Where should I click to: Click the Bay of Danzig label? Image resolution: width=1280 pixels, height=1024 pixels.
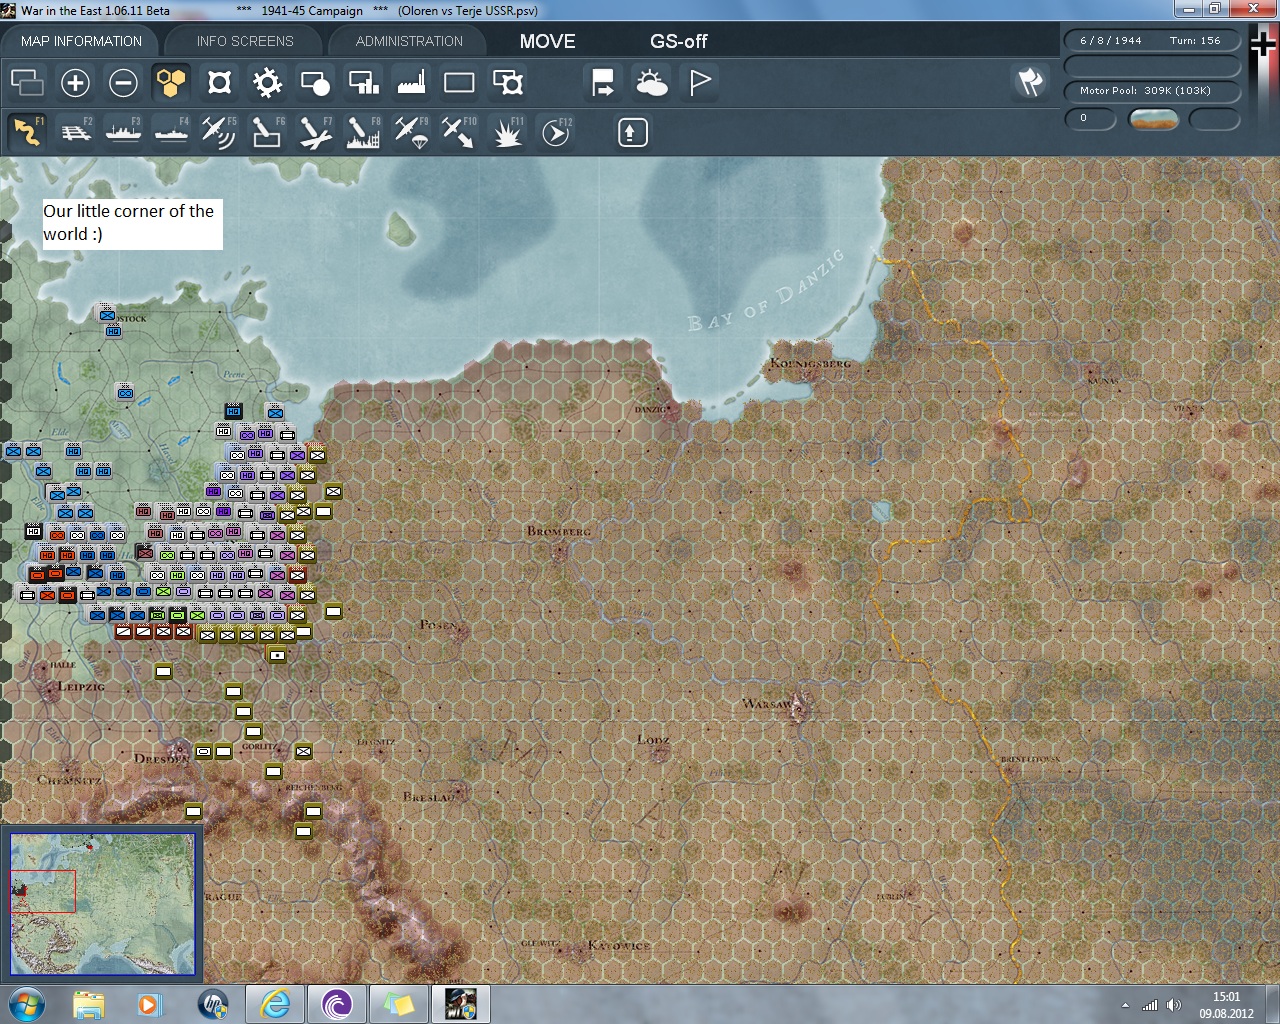coord(767,290)
